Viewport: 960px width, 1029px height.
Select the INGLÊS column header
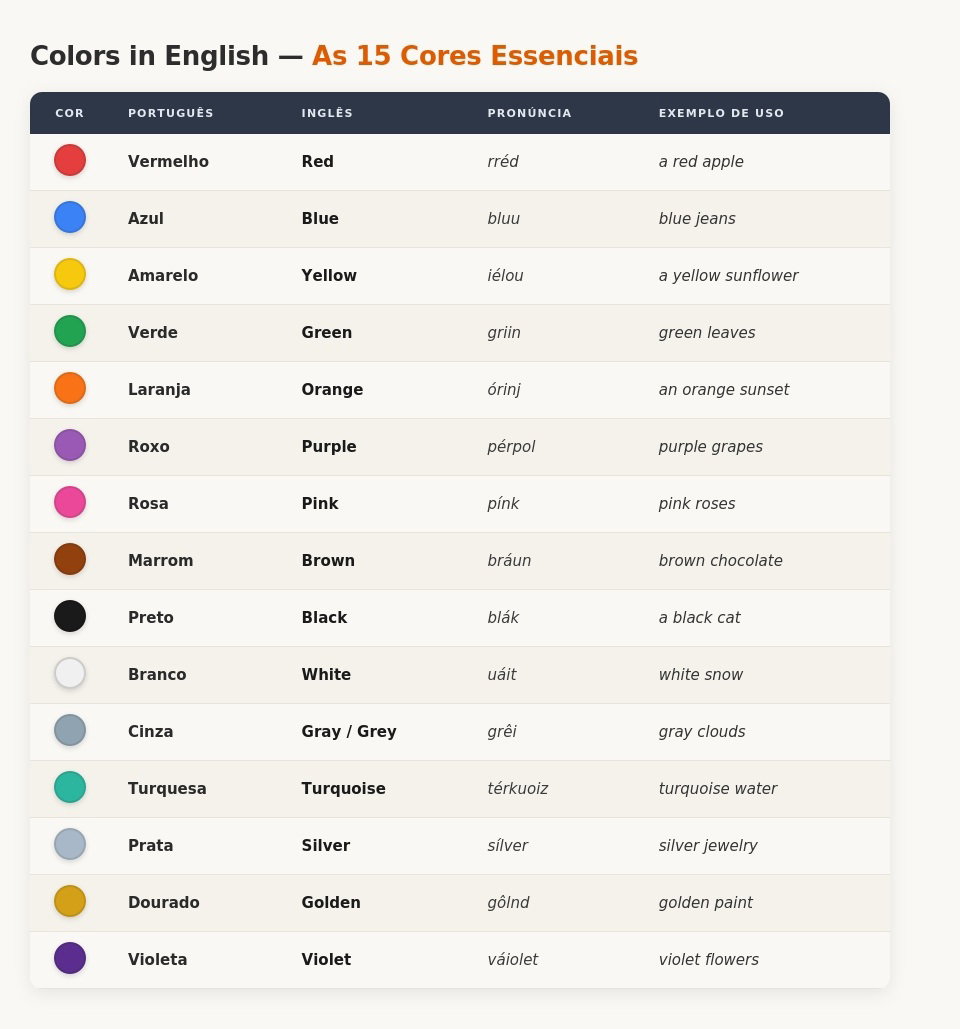coord(327,113)
